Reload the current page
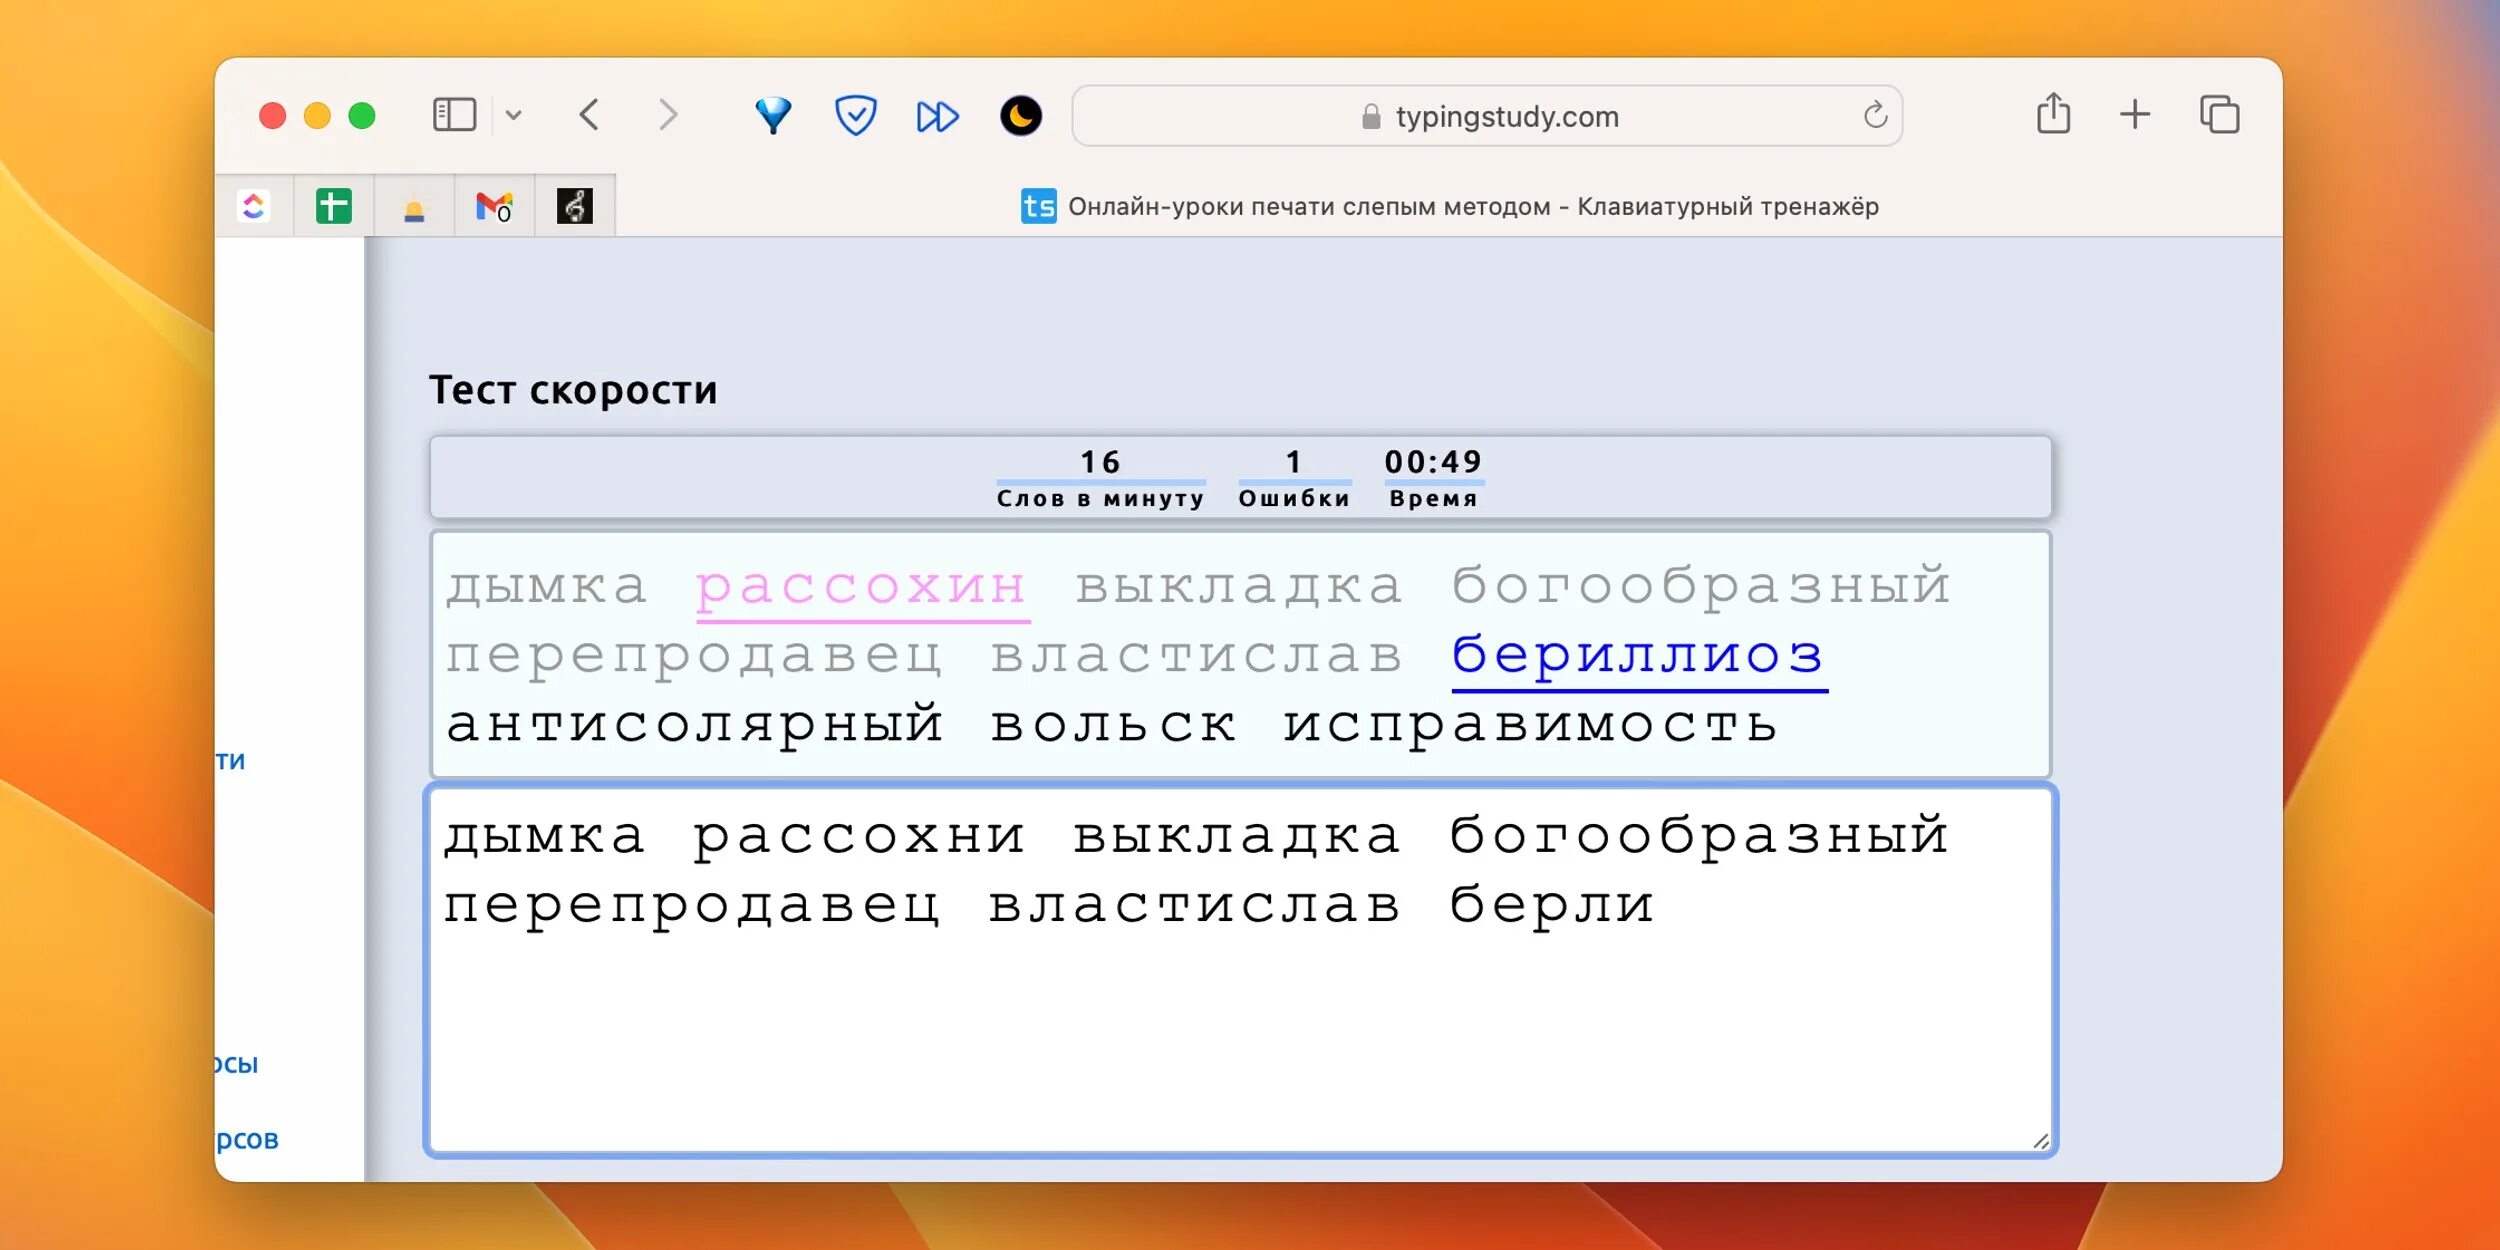 pos(1875,116)
